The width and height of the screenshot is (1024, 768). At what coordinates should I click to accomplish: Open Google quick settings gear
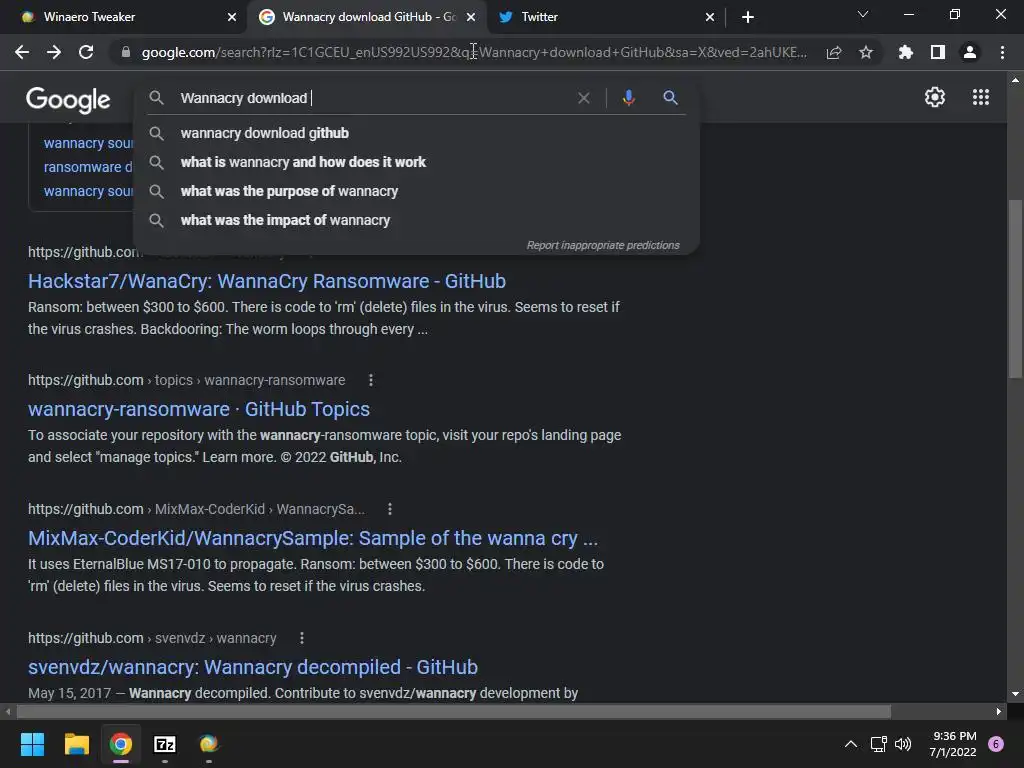tap(935, 97)
